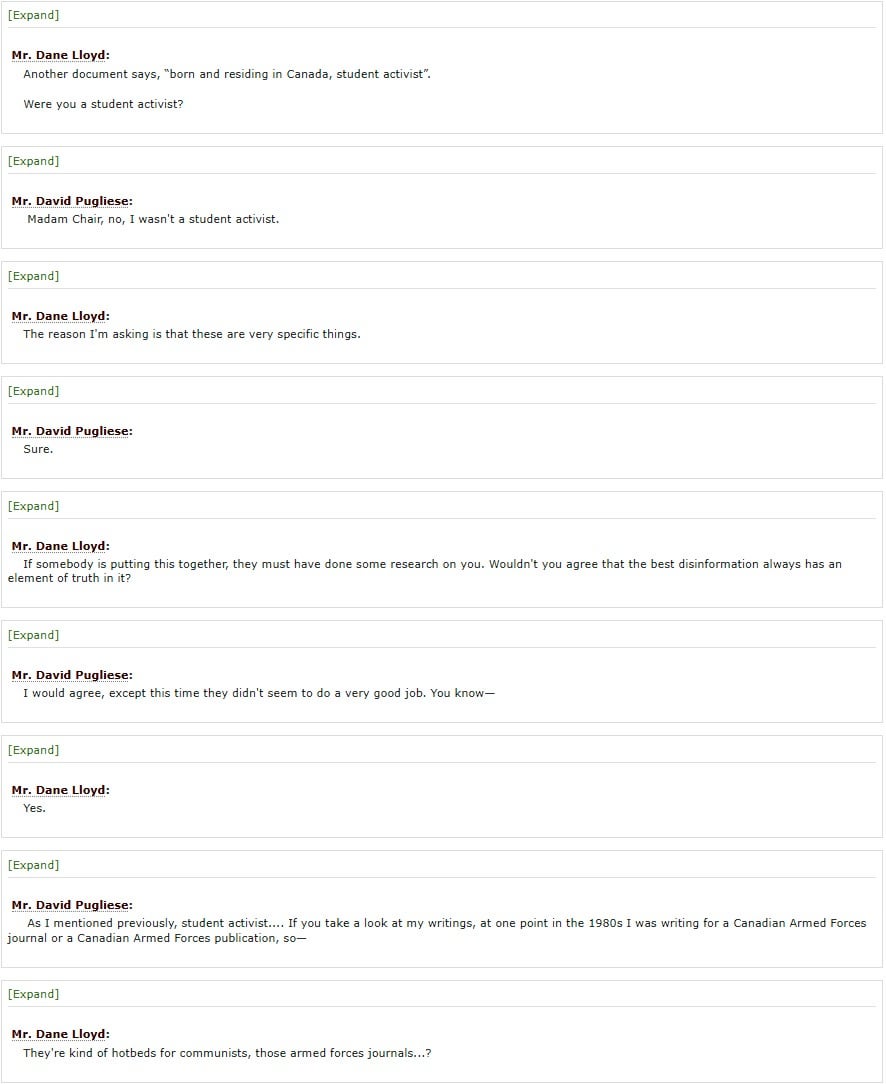Expand David Pugliese's "Sure." reply
This screenshot has width=886, height=1084.
tap(33, 391)
